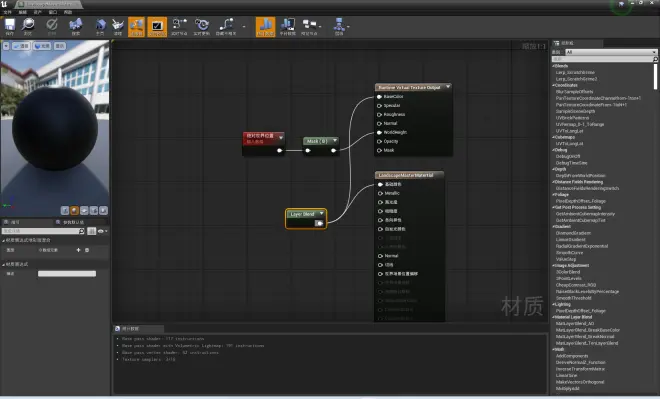This screenshot has width=660, height=399.
Task: Click the property matrix grid icon
Action: click(x=91, y=231)
